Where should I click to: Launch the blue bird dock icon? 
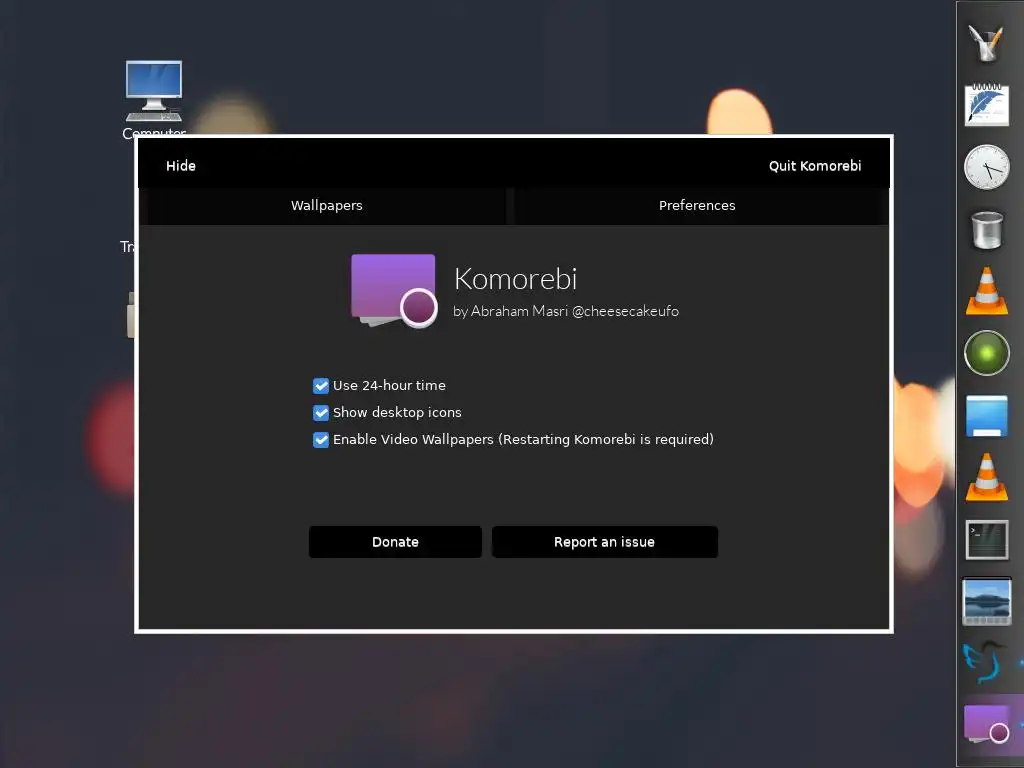pyautogui.click(x=985, y=663)
